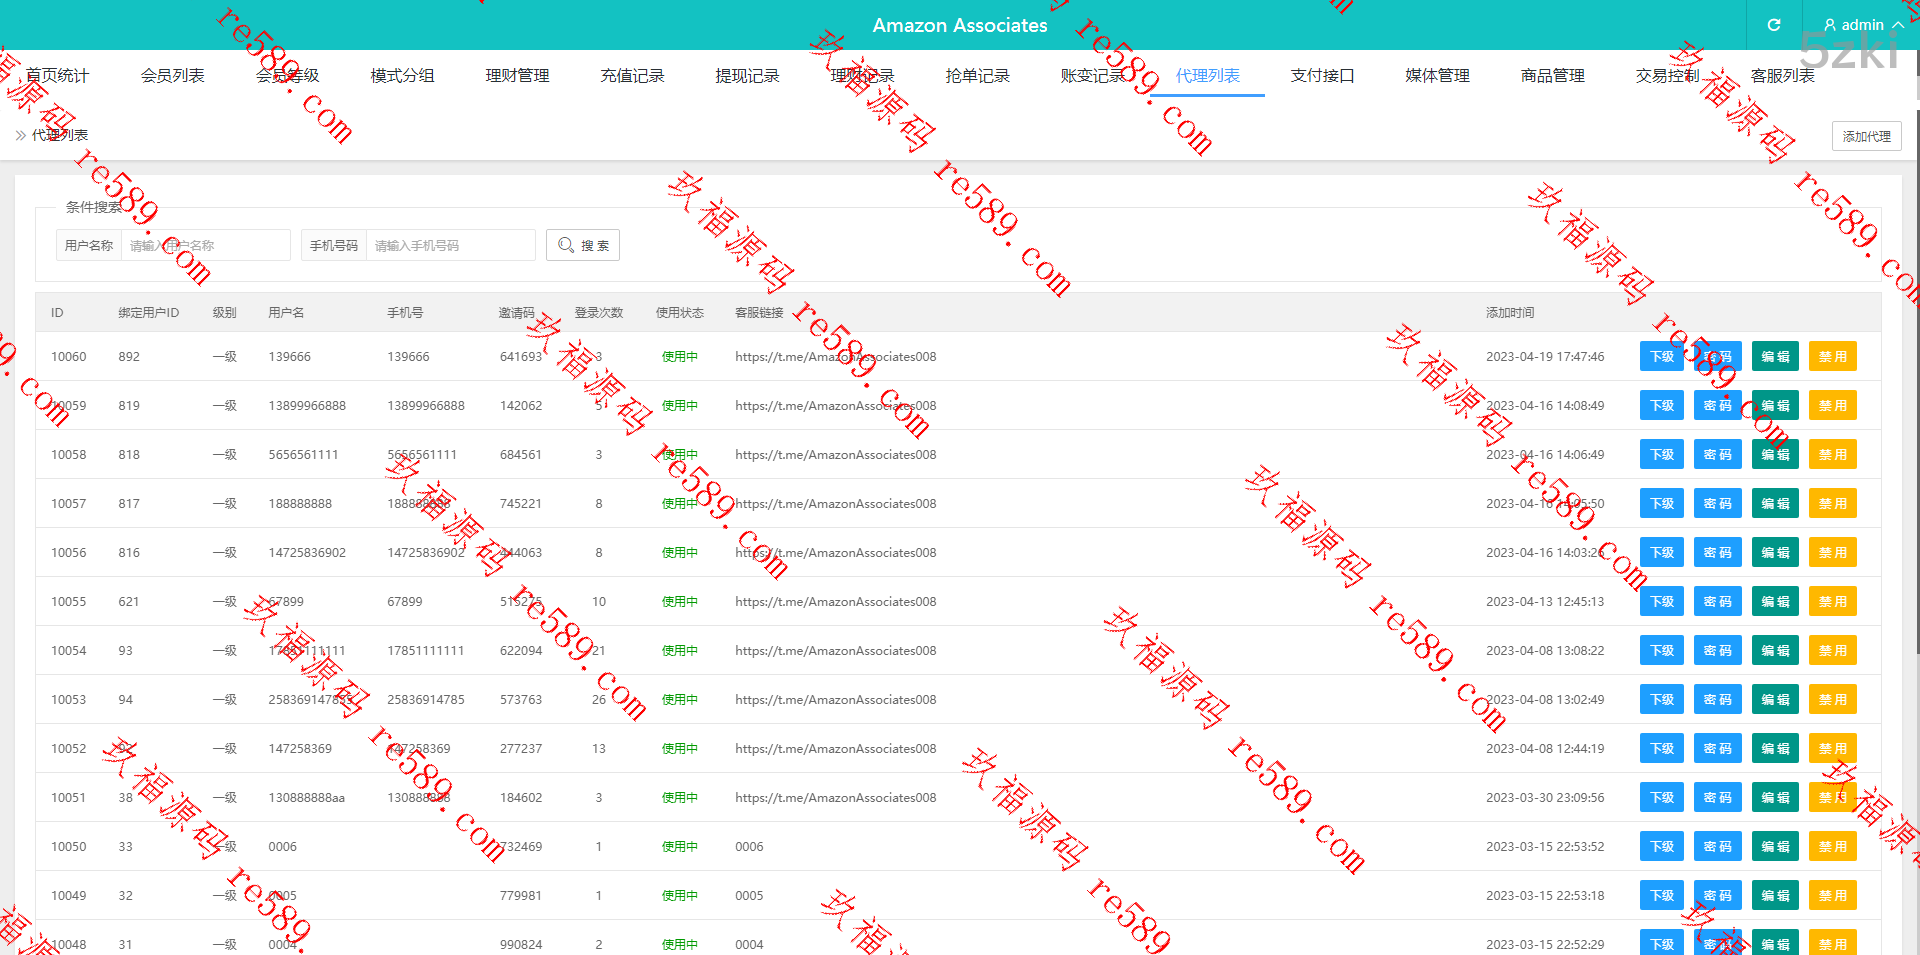The width and height of the screenshot is (1920, 955).
Task: Open the 会员列表 menu tab
Action: point(172,76)
